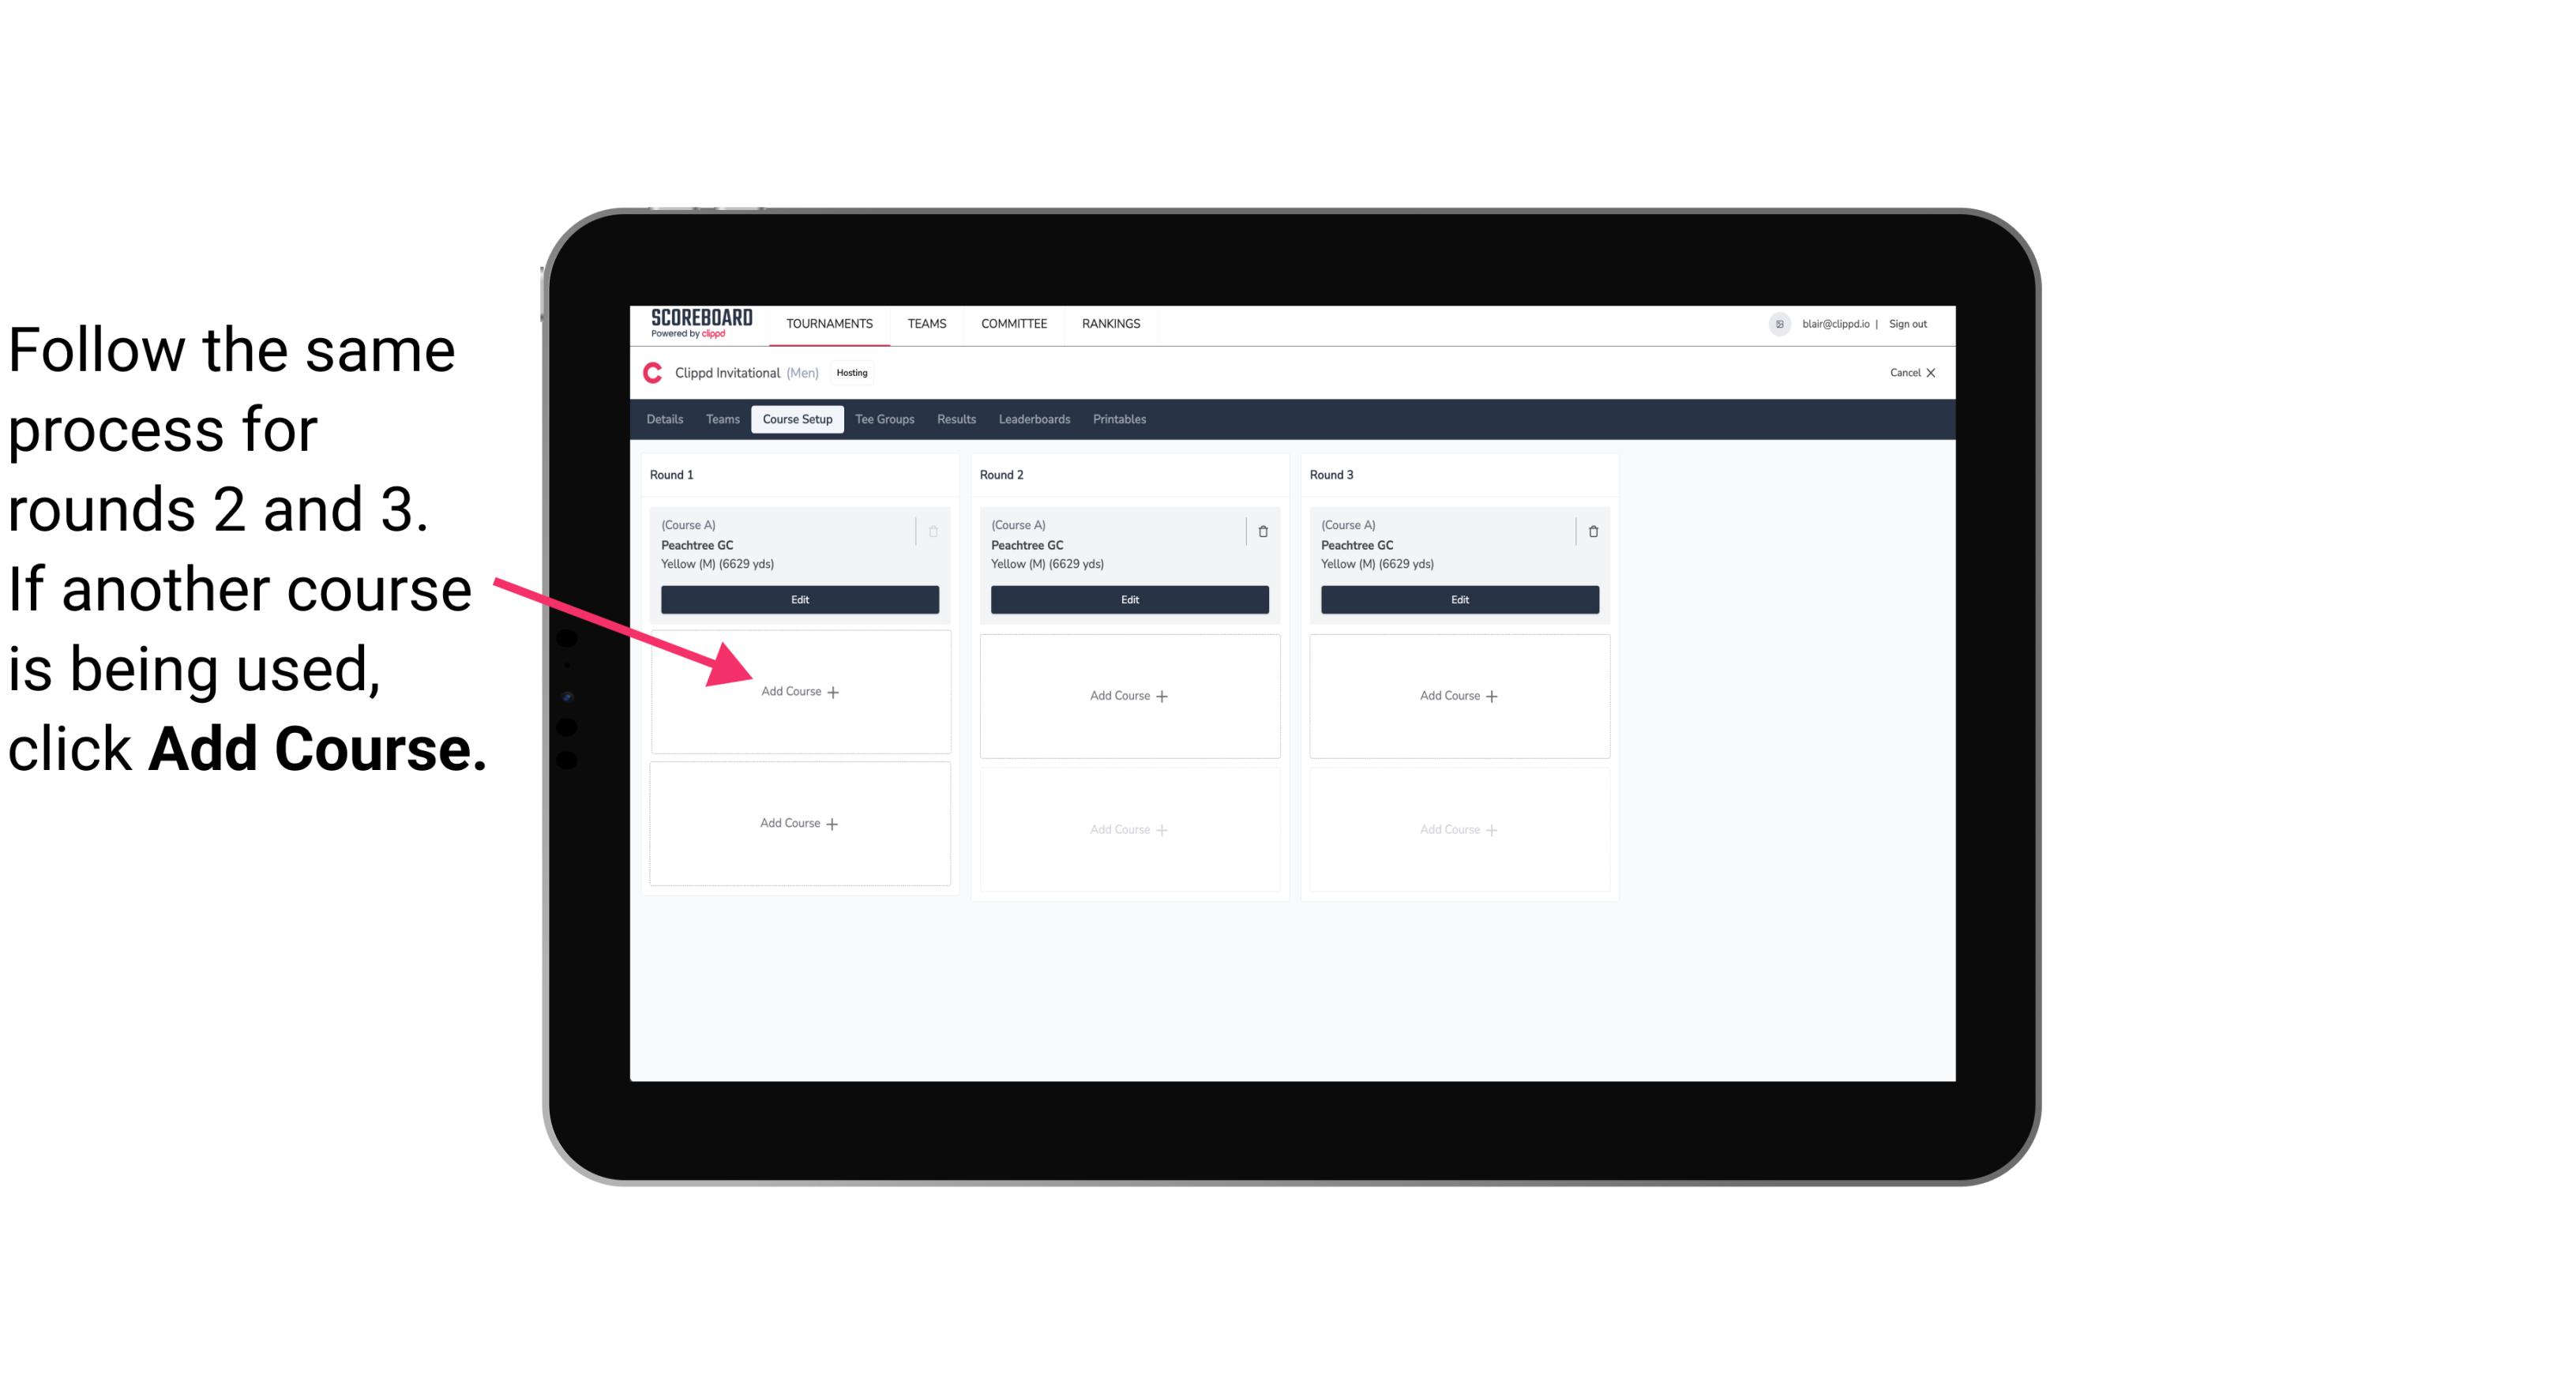Viewport: 2576px width, 1386px height.
Task: Select the Teams menu item
Action: click(922, 322)
